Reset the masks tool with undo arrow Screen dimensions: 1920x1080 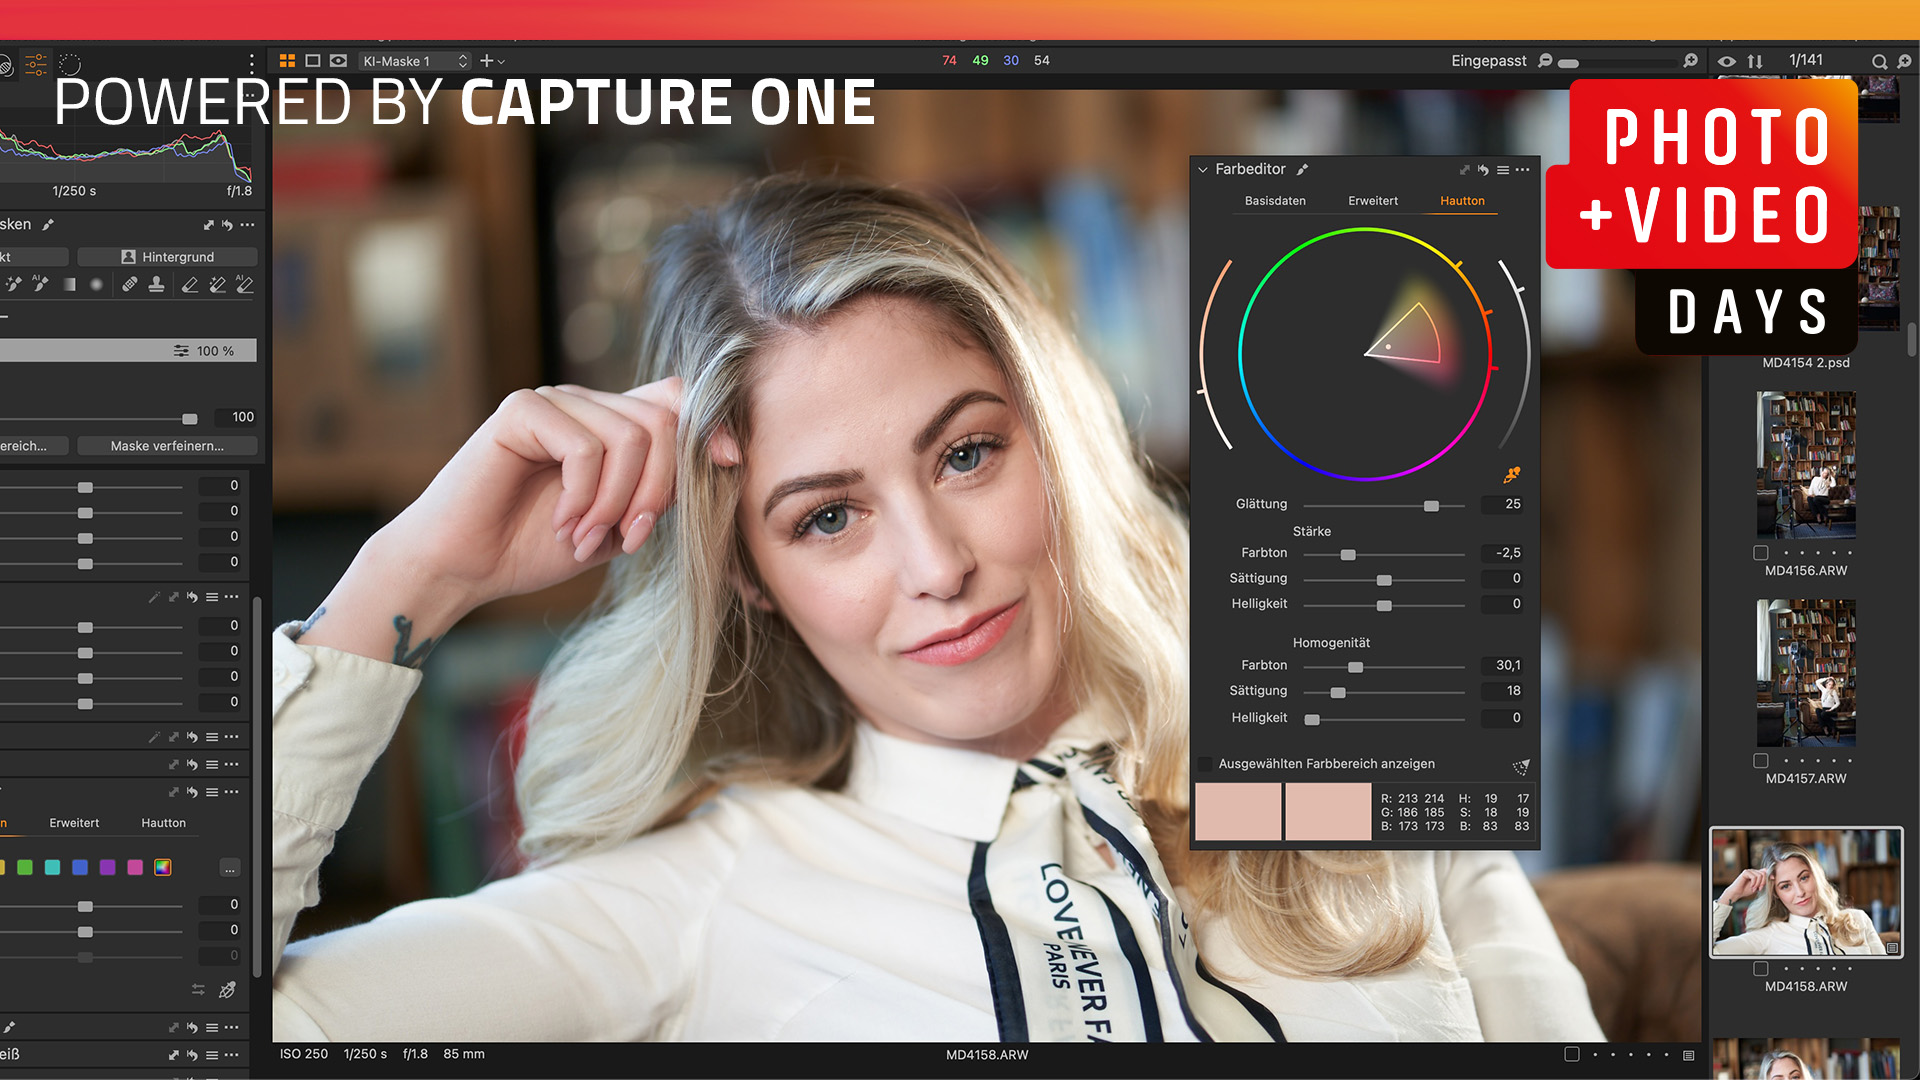tap(228, 225)
